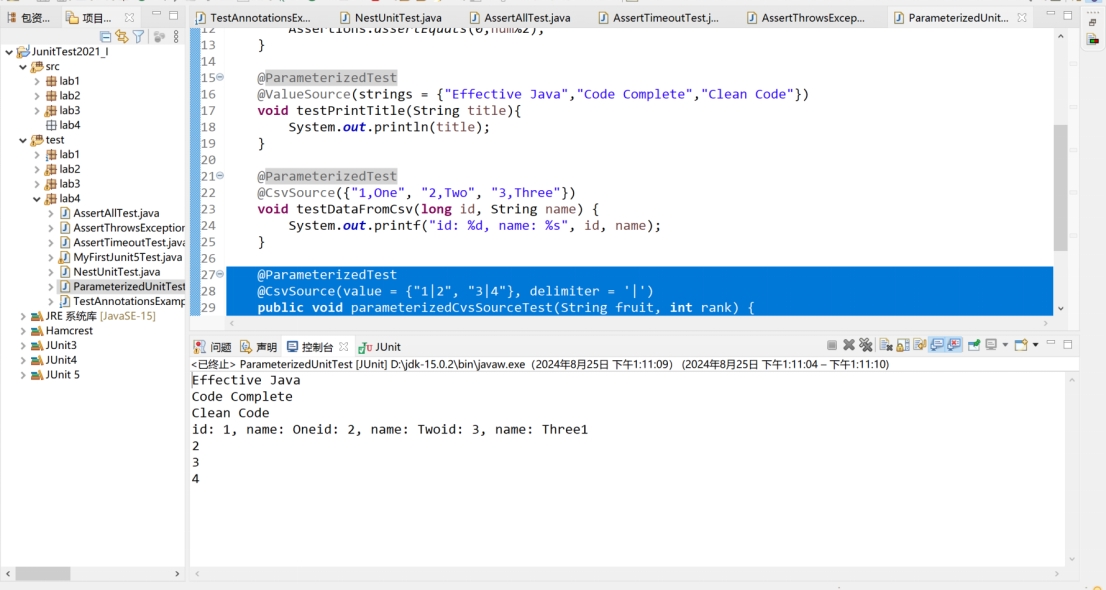
Task: Enable Link with Editor in package explorer
Action: click(x=122, y=35)
